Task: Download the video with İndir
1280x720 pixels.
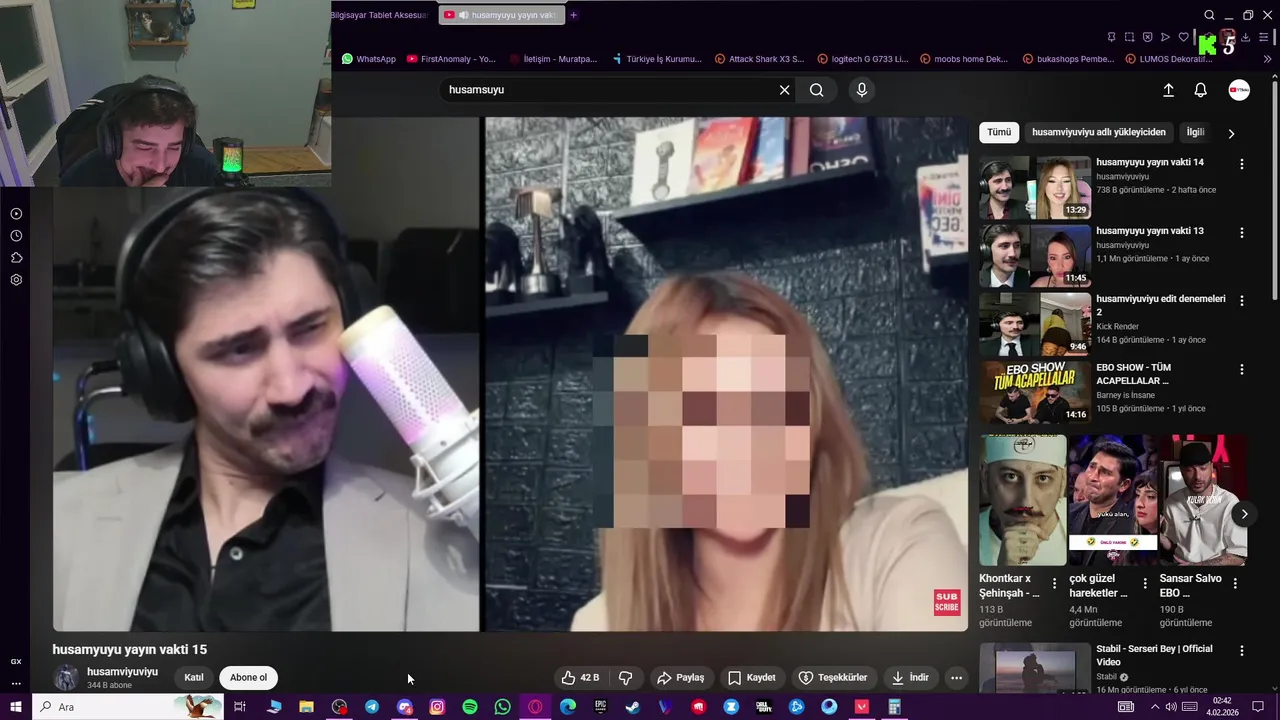Action: pyautogui.click(x=910, y=677)
